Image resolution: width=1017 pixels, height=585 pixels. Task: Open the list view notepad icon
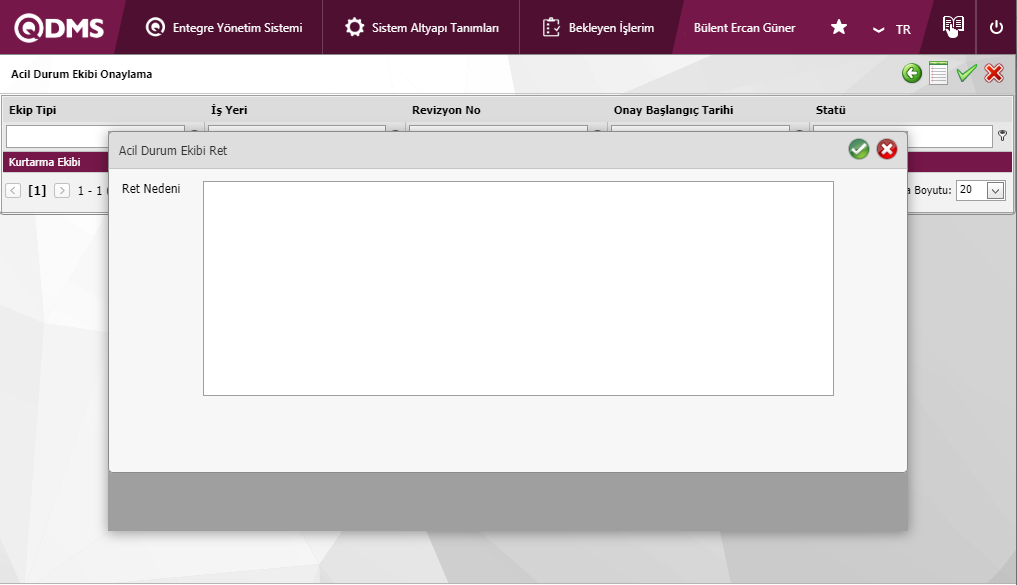[x=938, y=73]
